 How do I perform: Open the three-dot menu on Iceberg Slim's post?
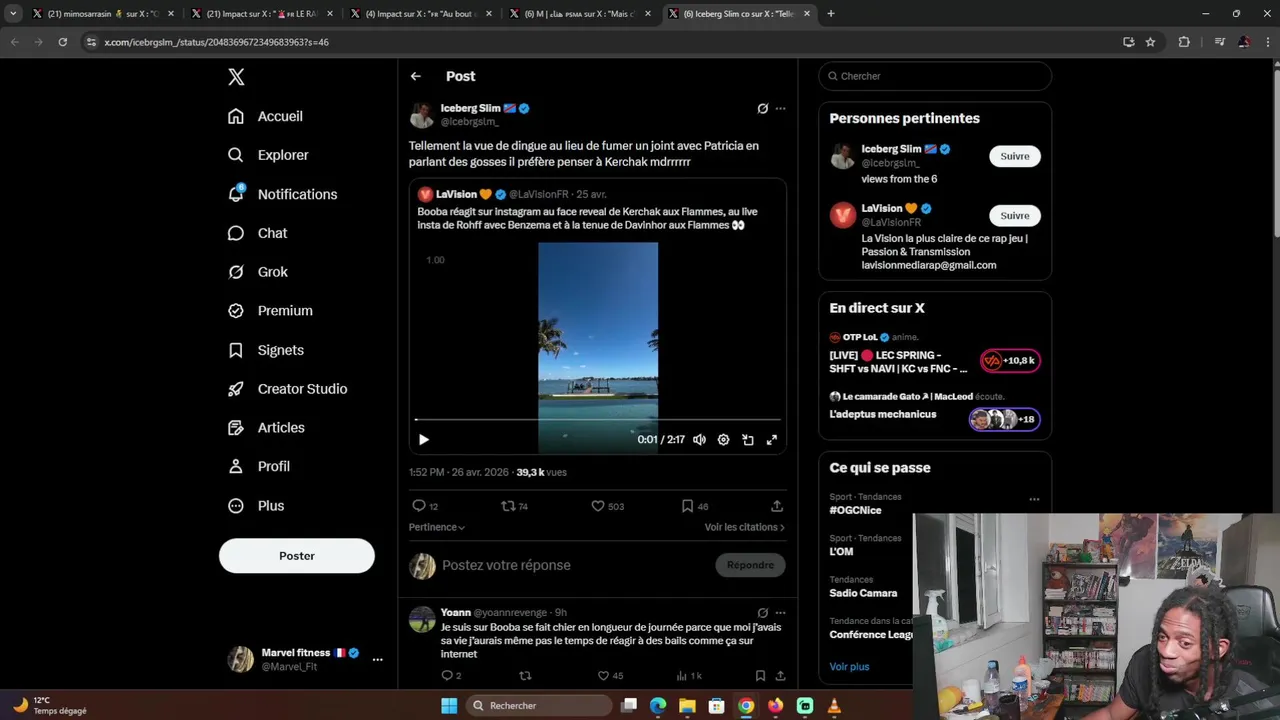pos(781,109)
